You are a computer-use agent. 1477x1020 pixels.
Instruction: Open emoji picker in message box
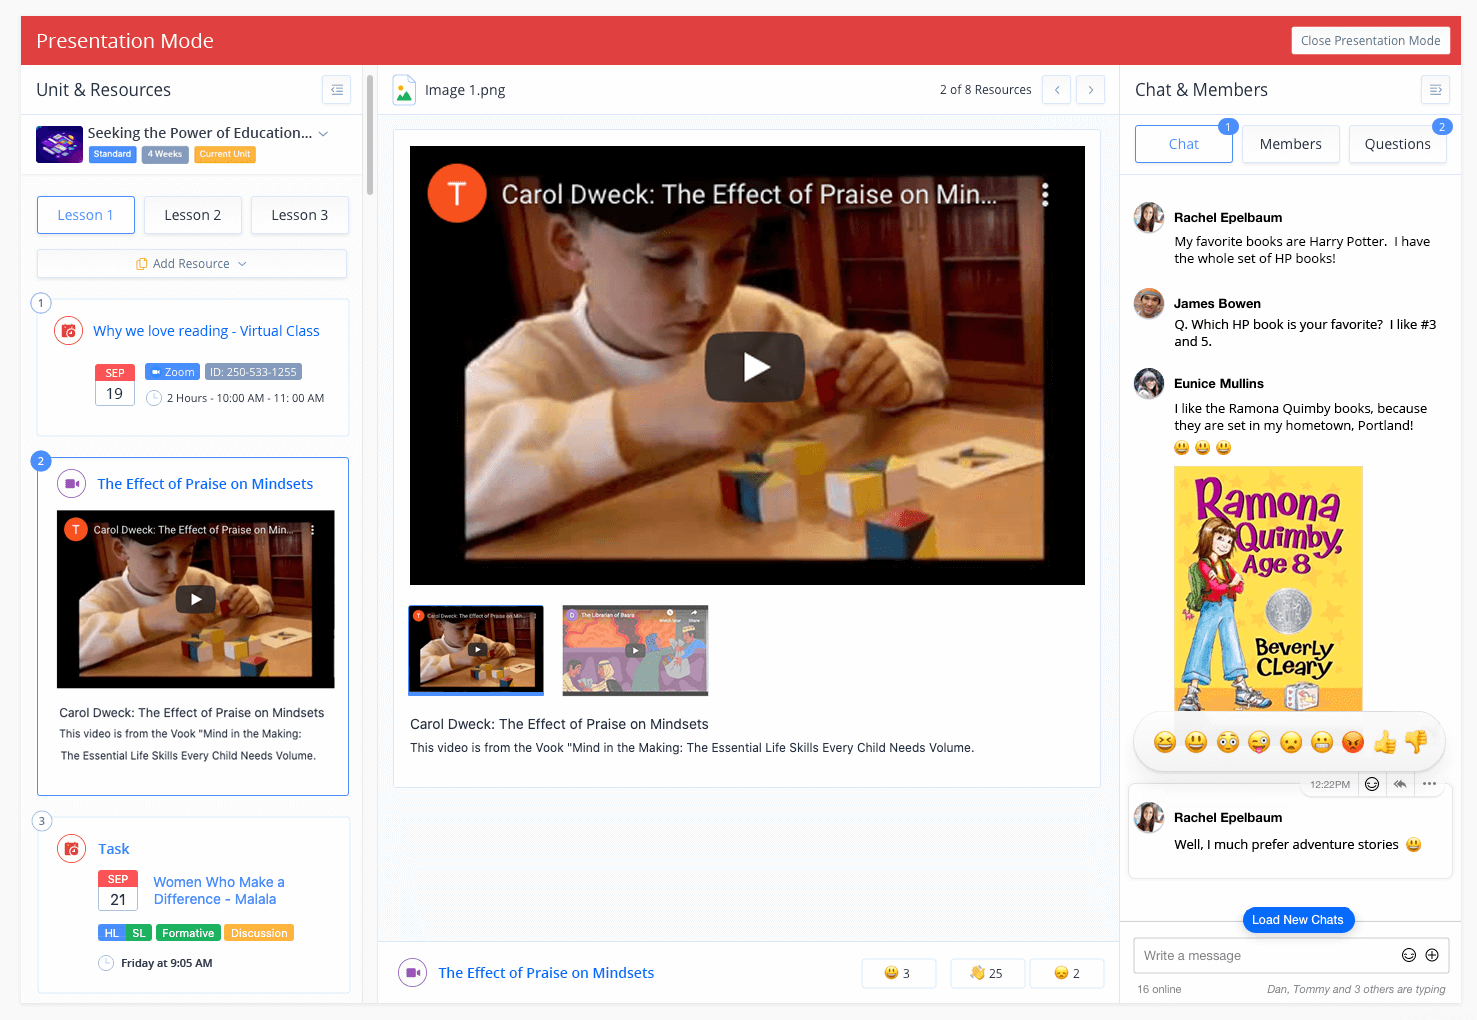tap(1409, 955)
